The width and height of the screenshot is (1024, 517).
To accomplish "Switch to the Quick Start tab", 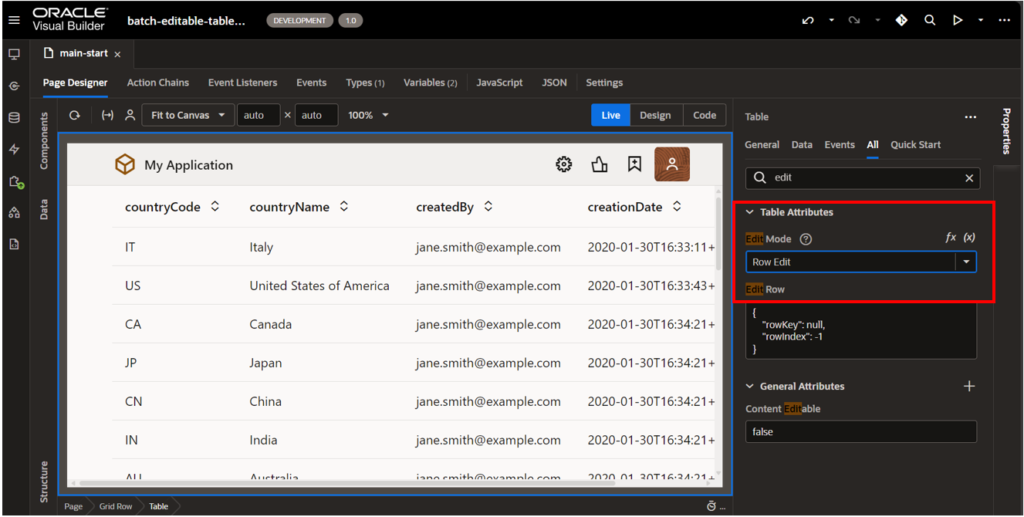I will coord(915,145).
